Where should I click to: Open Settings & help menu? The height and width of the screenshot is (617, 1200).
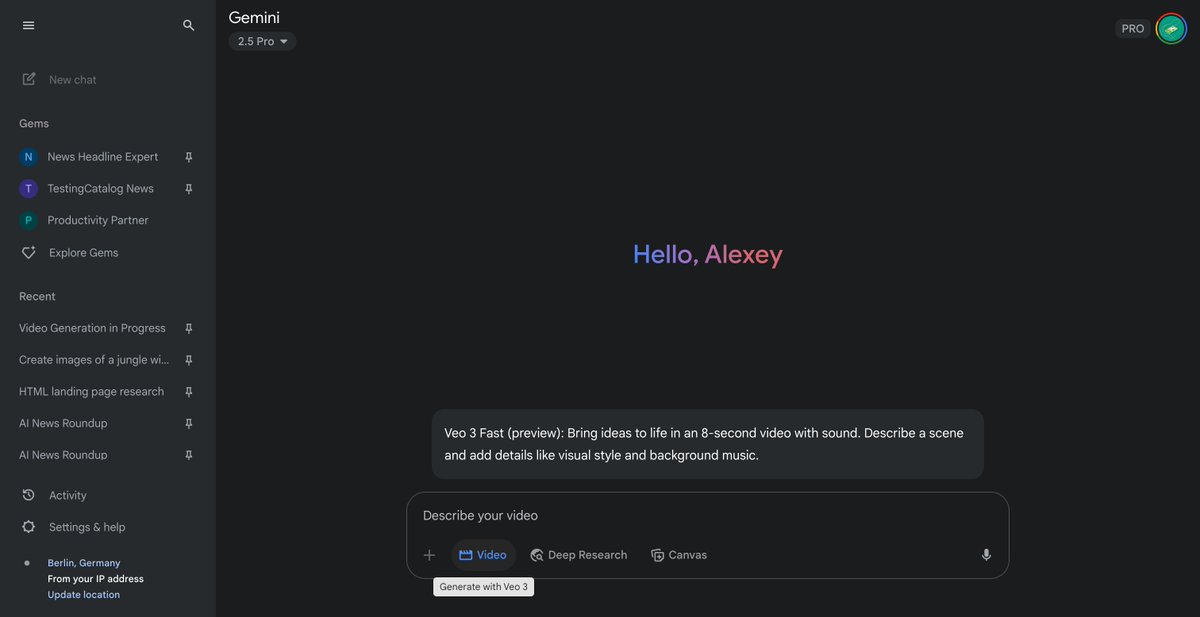click(87, 527)
